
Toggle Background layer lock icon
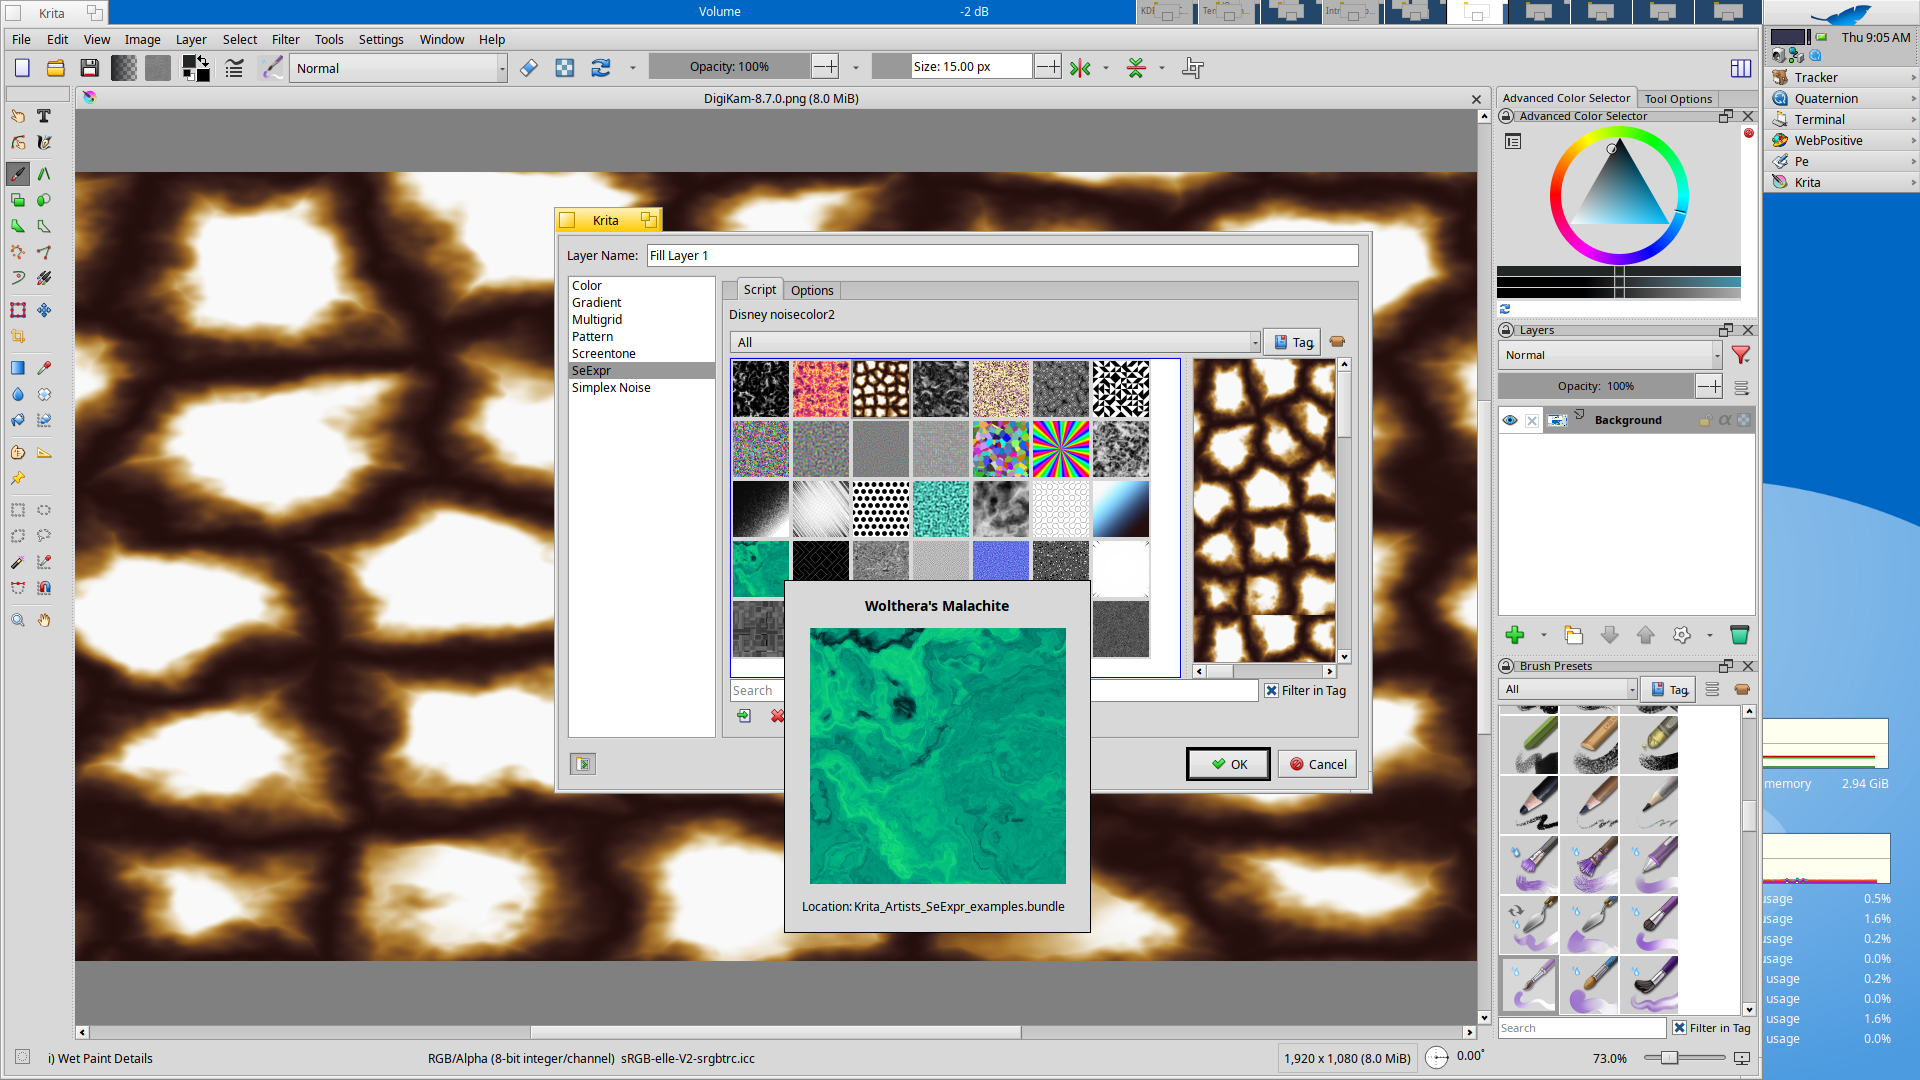(x=1705, y=421)
